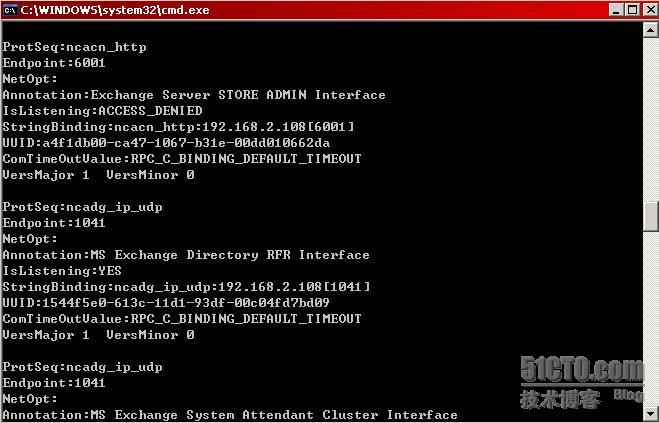Maximize the command prompt window

coord(633,10)
